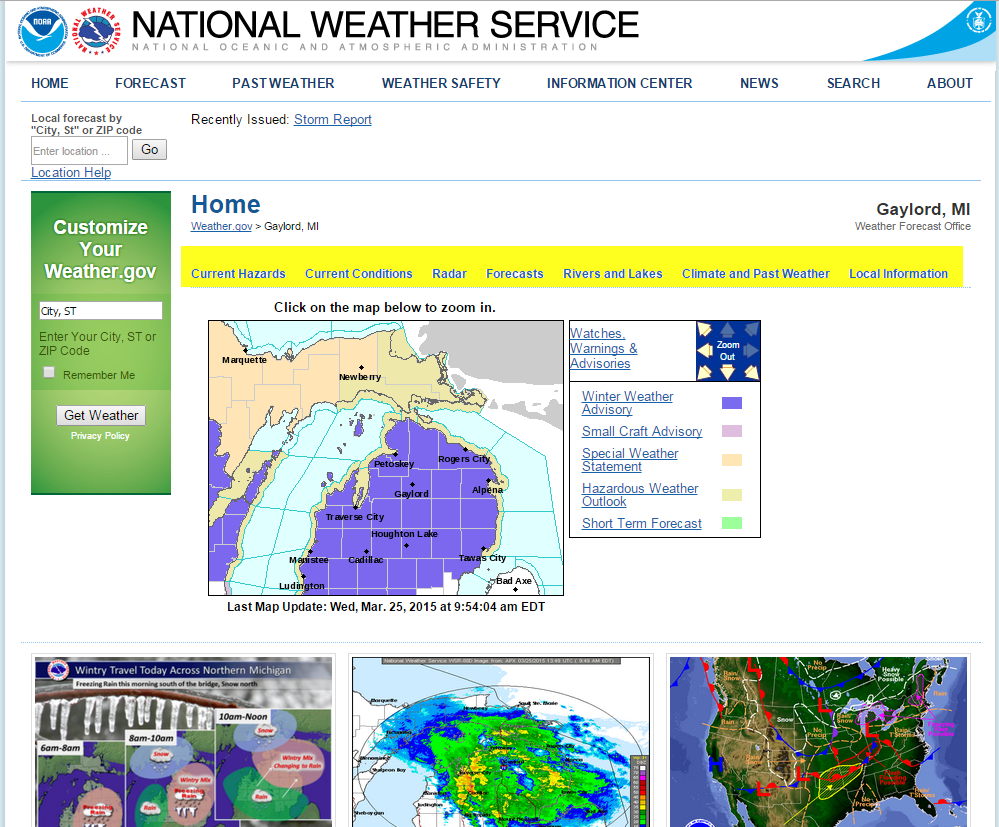The width and height of the screenshot is (999, 827).
Task: Open the Storm Report link
Action: click(333, 119)
